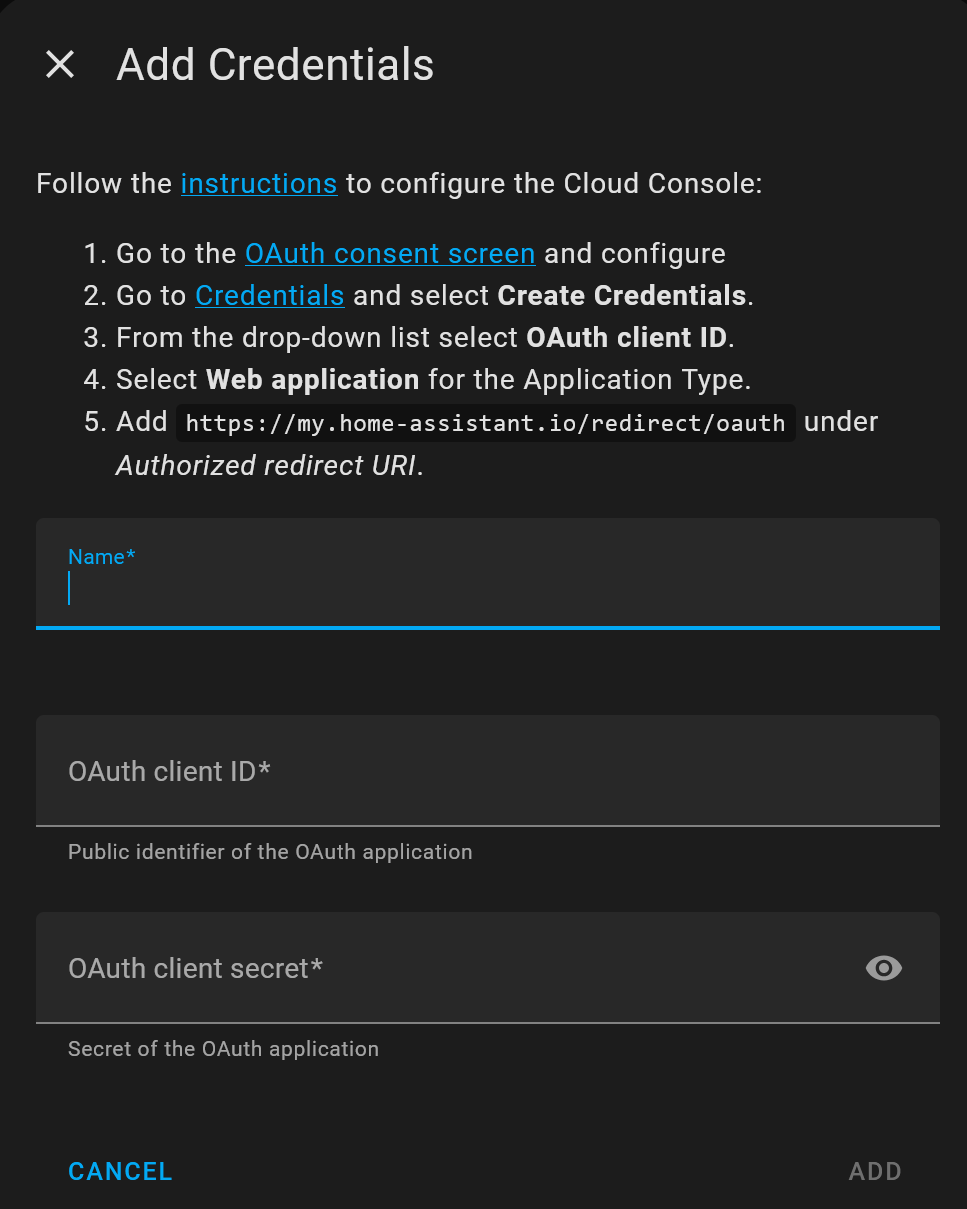Select the redirect URI code snippet
Viewport: 967px width, 1209px height.
pyautogui.click(x=485, y=422)
